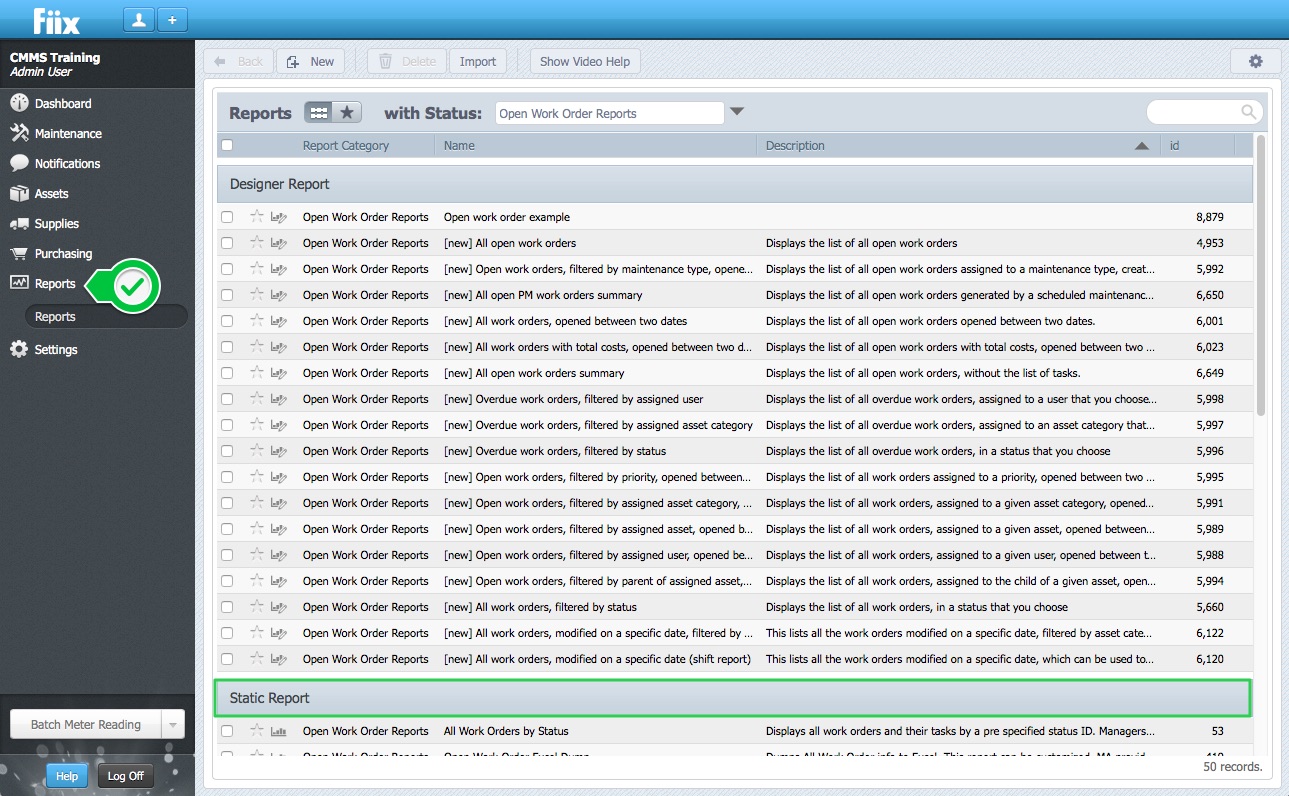This screenshot has height=796, width=1289.
Task: Click the Import button
Action: pos(478,61)
